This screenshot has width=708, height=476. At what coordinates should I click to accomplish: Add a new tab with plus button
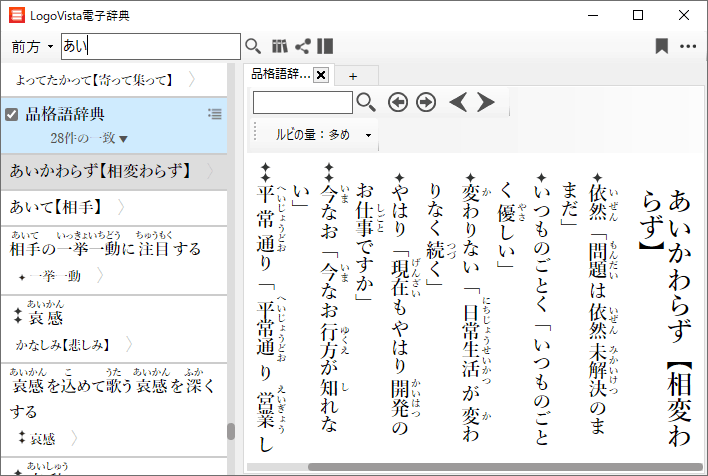[x=352, y=75]
